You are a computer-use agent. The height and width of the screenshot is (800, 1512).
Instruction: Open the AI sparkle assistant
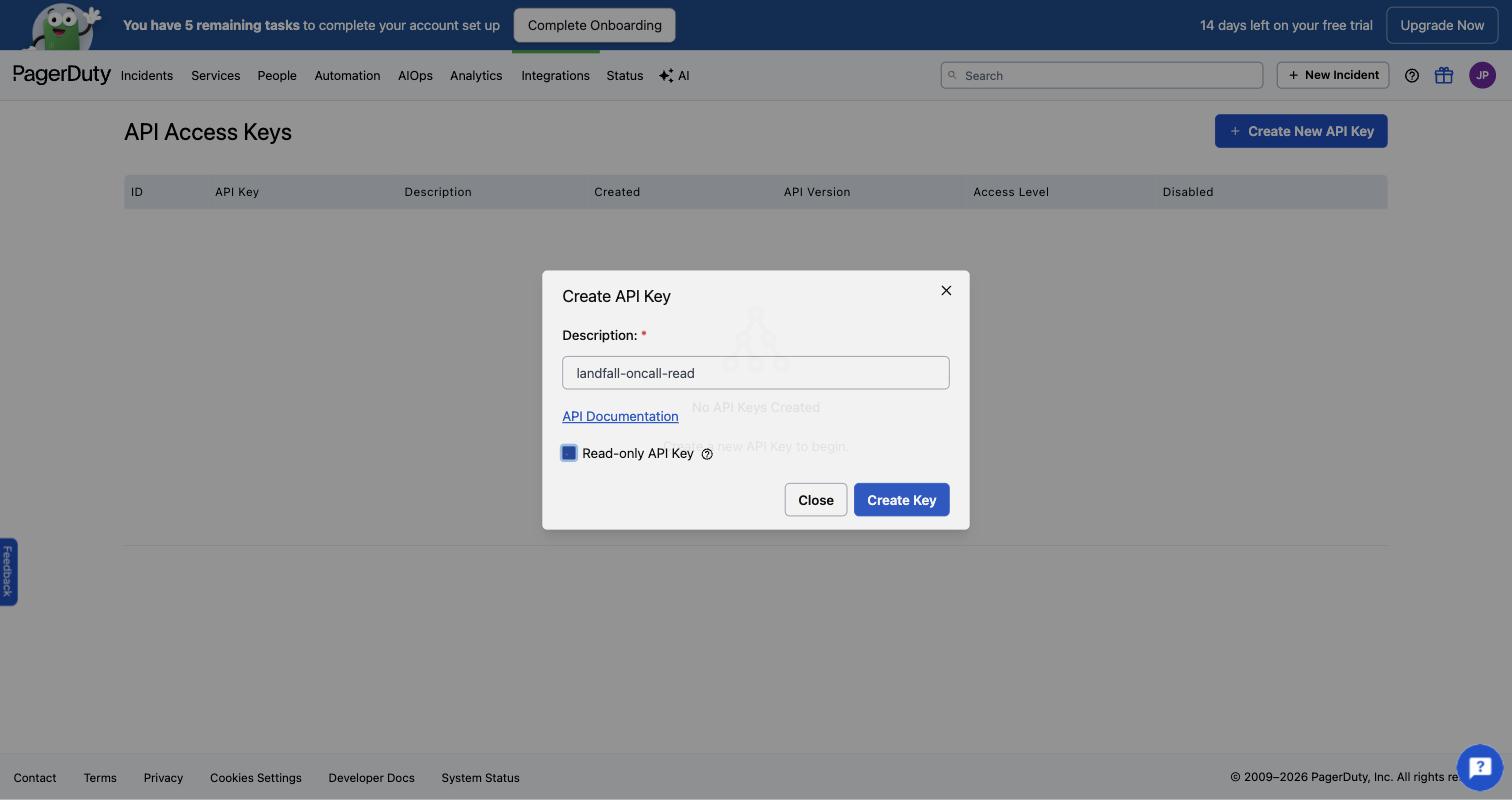click(674, 76)
